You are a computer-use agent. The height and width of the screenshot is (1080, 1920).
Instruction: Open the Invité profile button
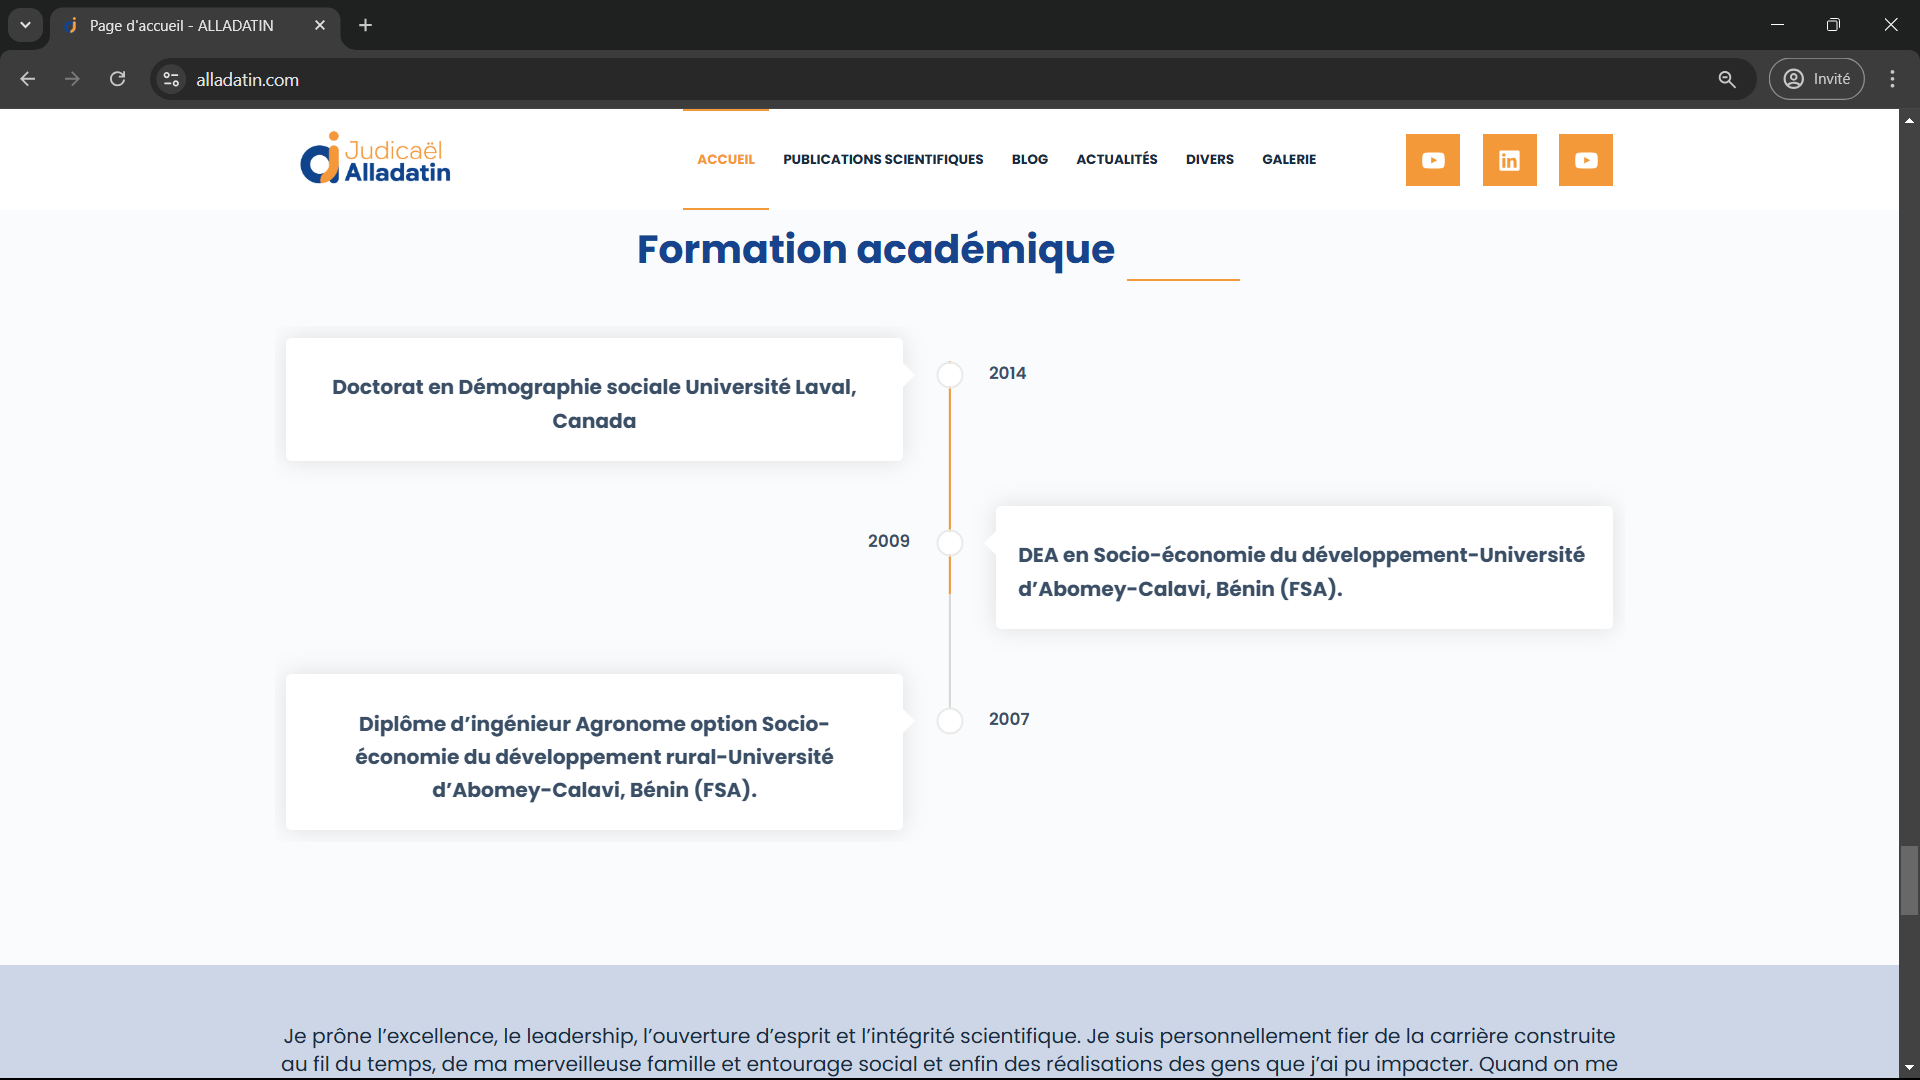(x=1816, y=79)
